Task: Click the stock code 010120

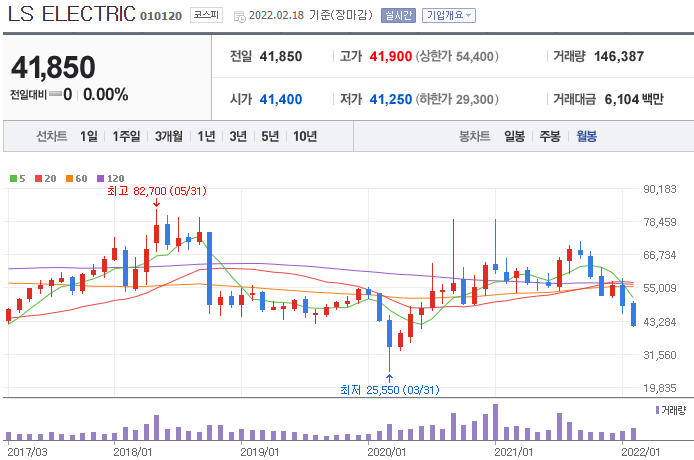Action: 161,16
